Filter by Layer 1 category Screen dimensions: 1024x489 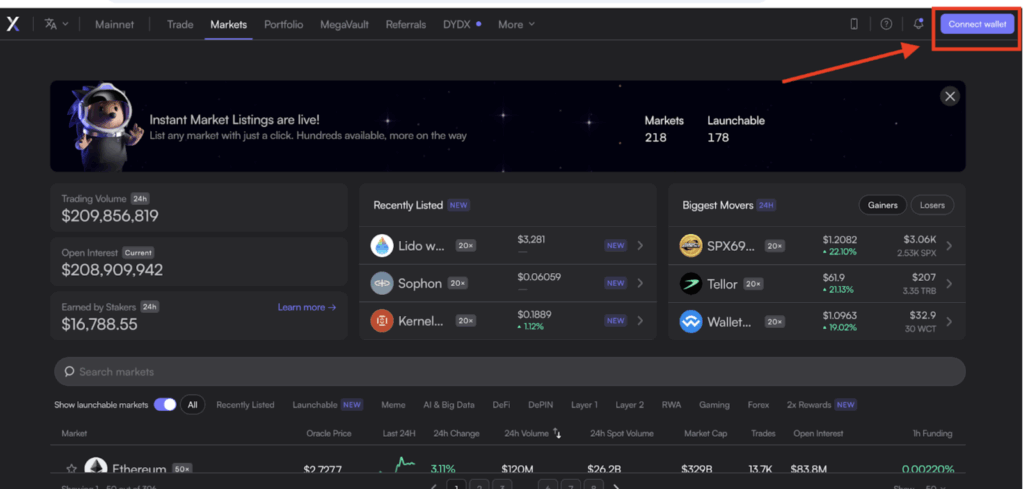pos(584,405)
